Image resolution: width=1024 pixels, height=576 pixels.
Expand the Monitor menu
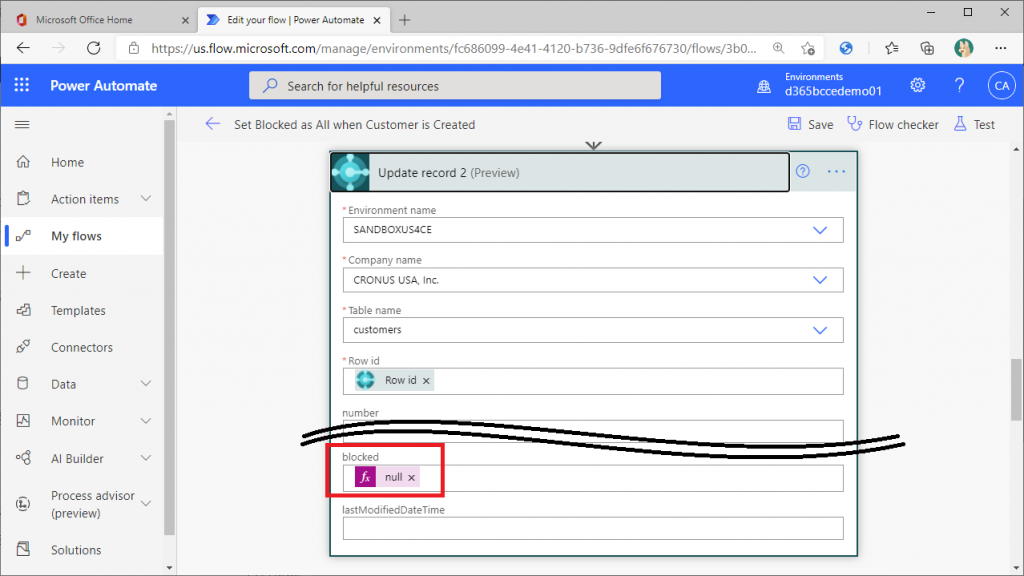pos(146,421)
